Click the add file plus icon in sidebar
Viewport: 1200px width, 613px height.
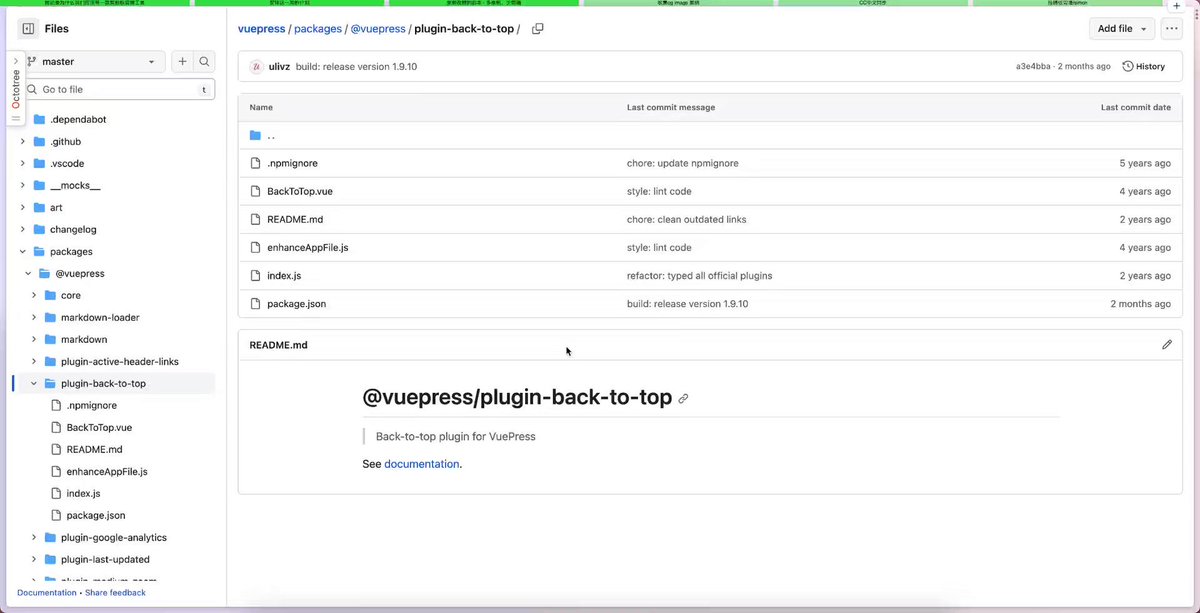(182, 62)
